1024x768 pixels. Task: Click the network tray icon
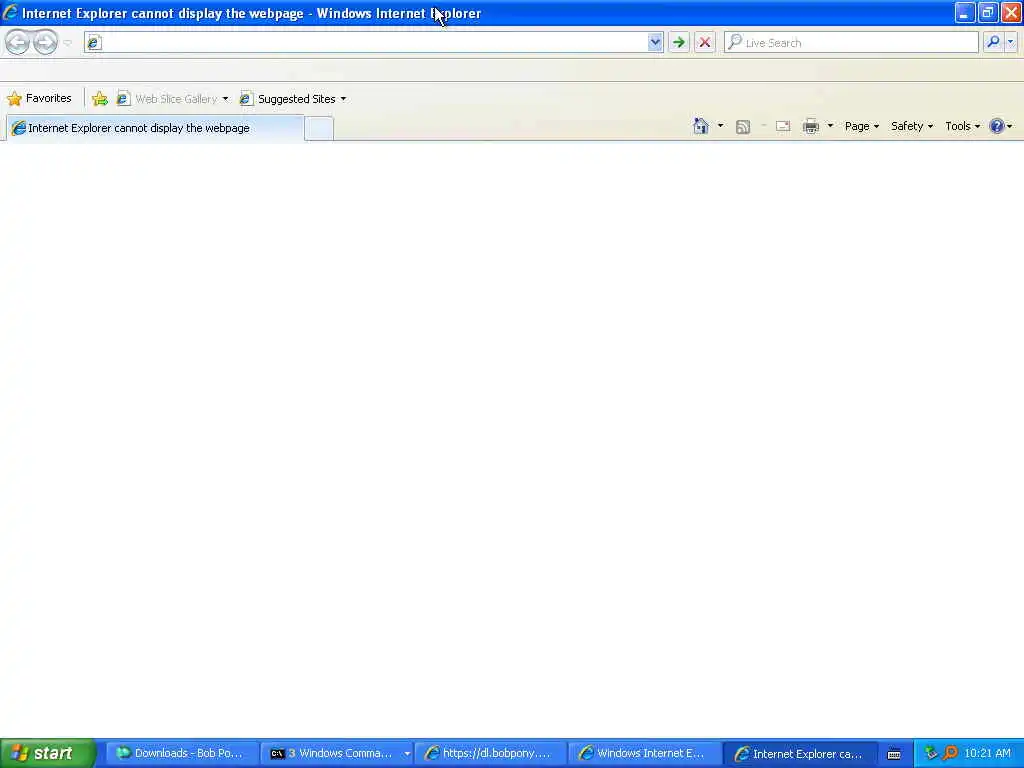[x=931, y=754]
